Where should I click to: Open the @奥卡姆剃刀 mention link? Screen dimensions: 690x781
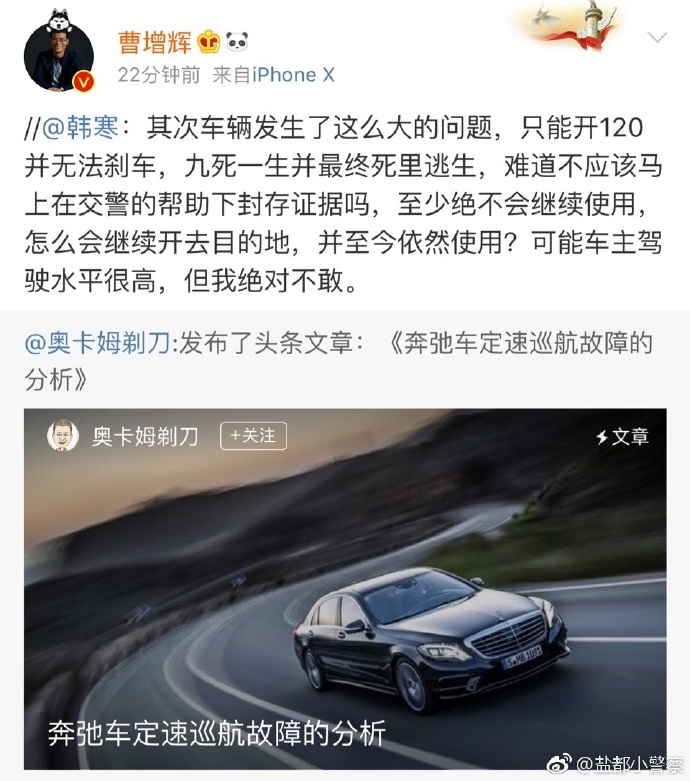point(98,343)
